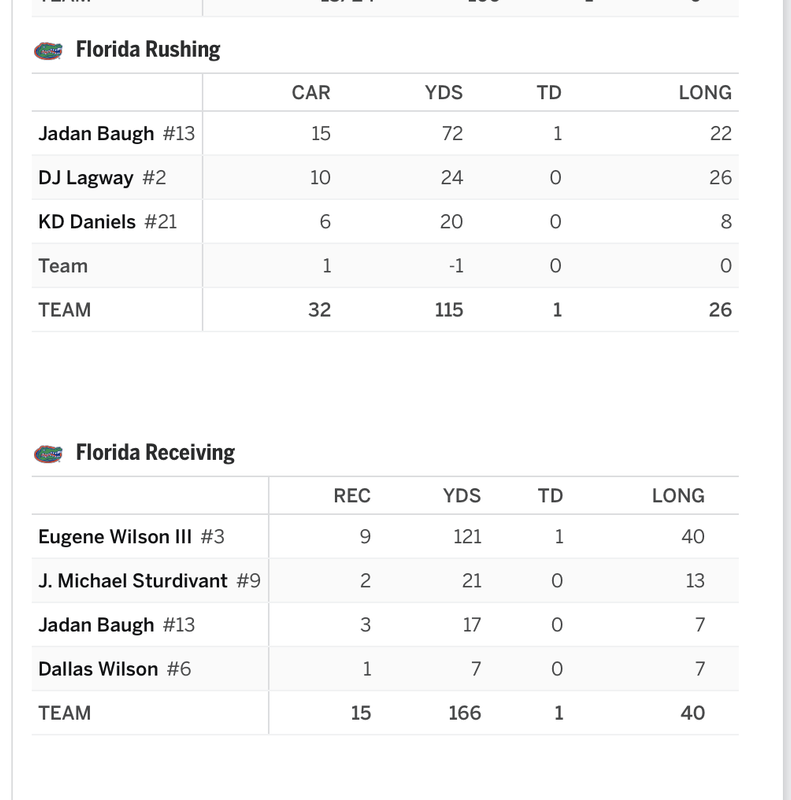
Task: Click the receiving TEAM total yards of 166
Action: (464, 713)
